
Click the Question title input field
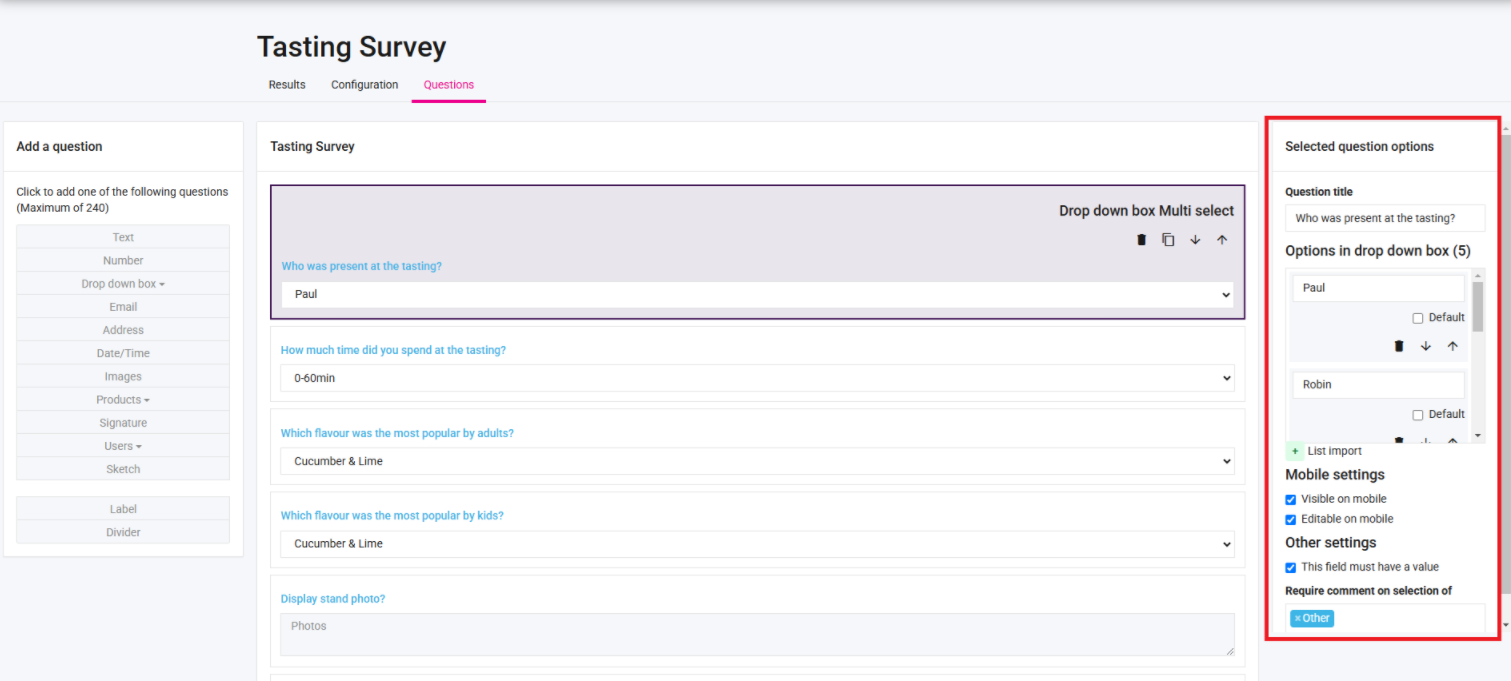point(1384,218)
